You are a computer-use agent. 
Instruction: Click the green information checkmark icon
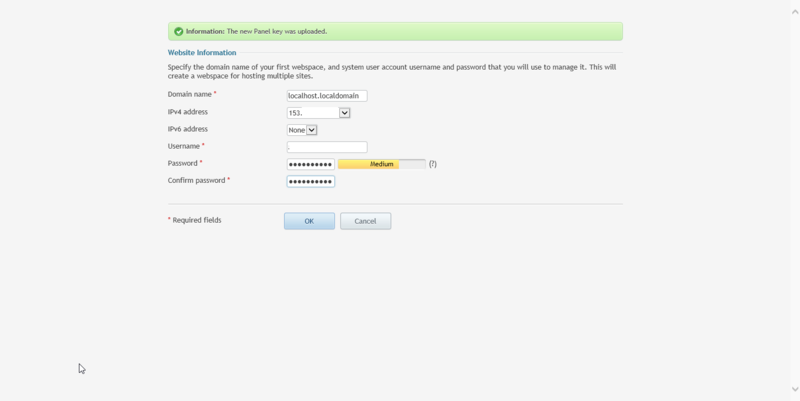point(179,32)
